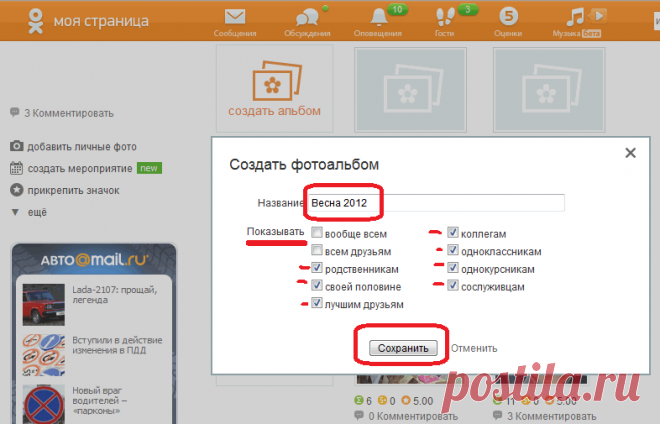Click the camera icon beside добавить личные фото
Screen dimensions: 660x424
16,146
